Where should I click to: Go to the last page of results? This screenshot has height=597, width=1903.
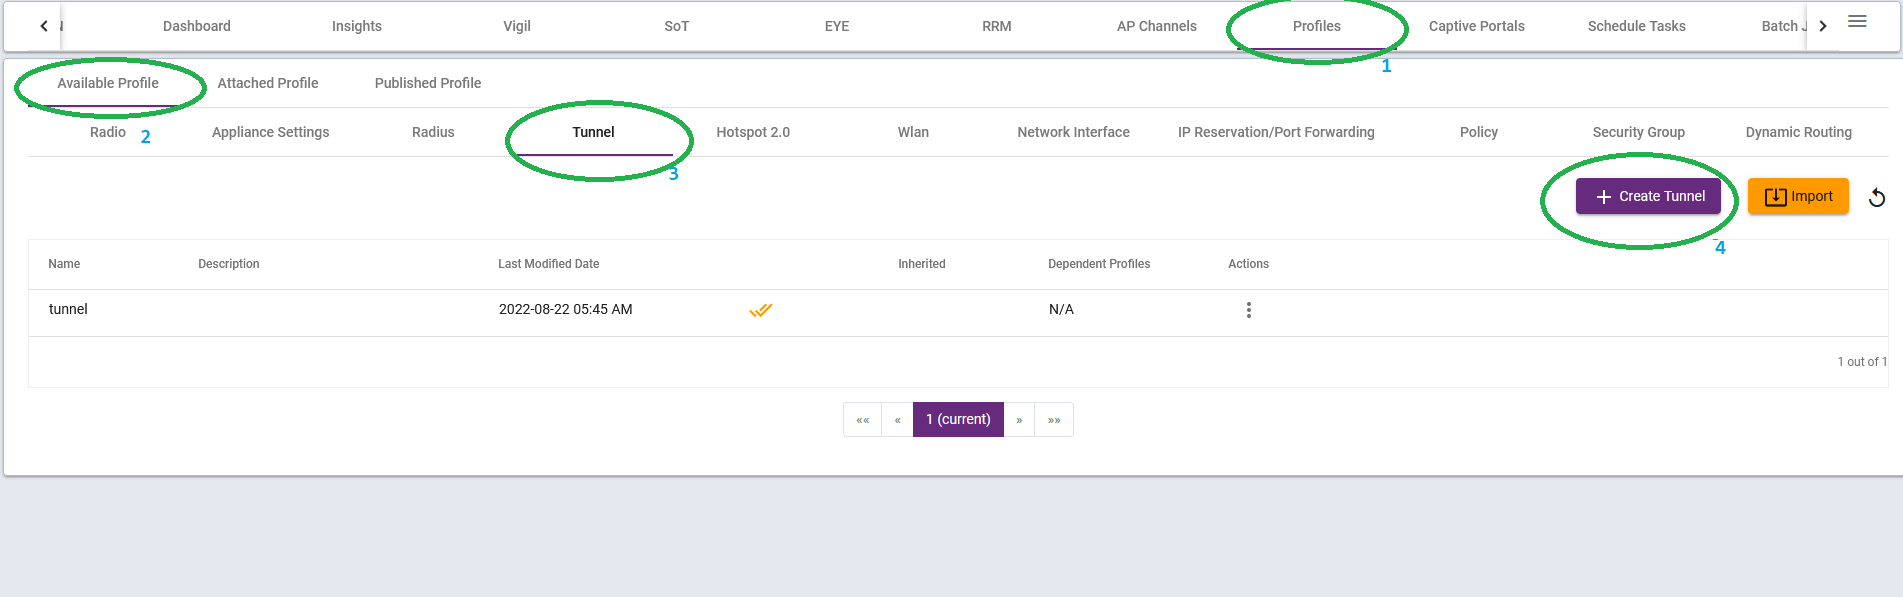tap(1054, 420)
